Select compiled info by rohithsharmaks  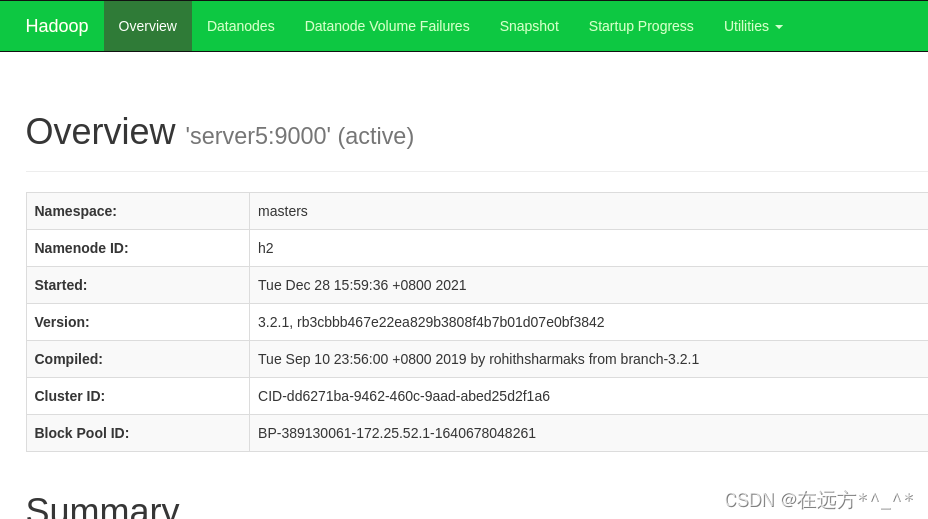click(x=478, y=359)
